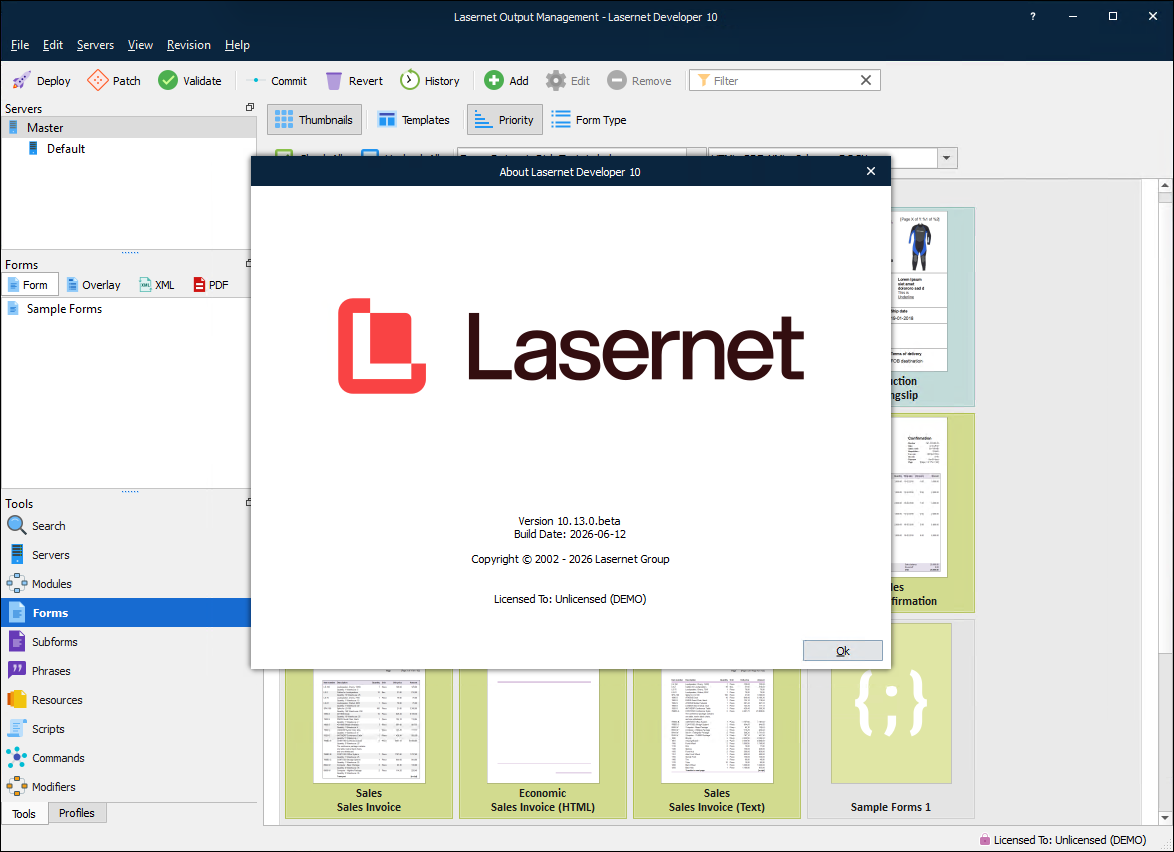Click the vertical scrollbar down arrow
The image size is (1174, 852).
point(1165,818)
